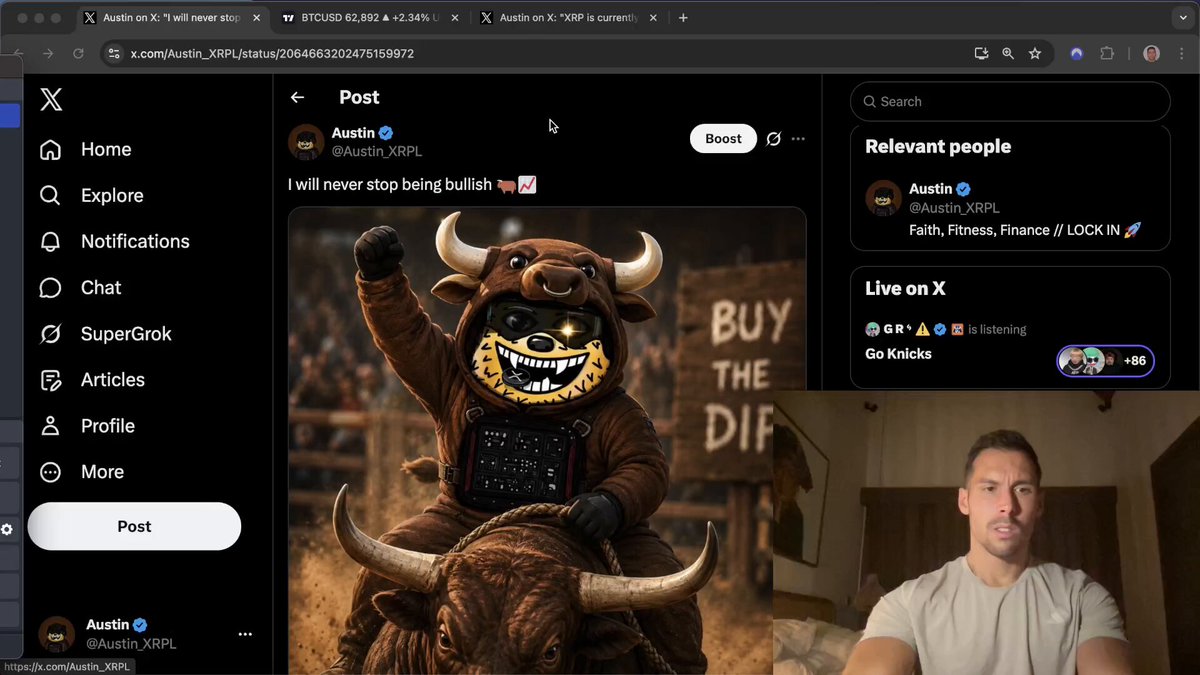This screenshot has width=1200, height=675.
Task: Click the X logo in the sidebar
Action: (51, 99)
